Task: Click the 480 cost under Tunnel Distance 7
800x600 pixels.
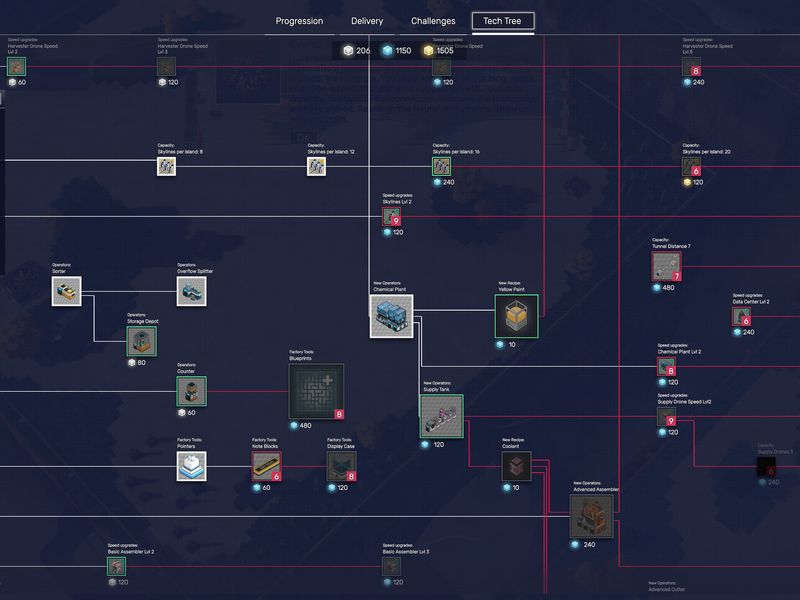Action: tap(664, 288)
